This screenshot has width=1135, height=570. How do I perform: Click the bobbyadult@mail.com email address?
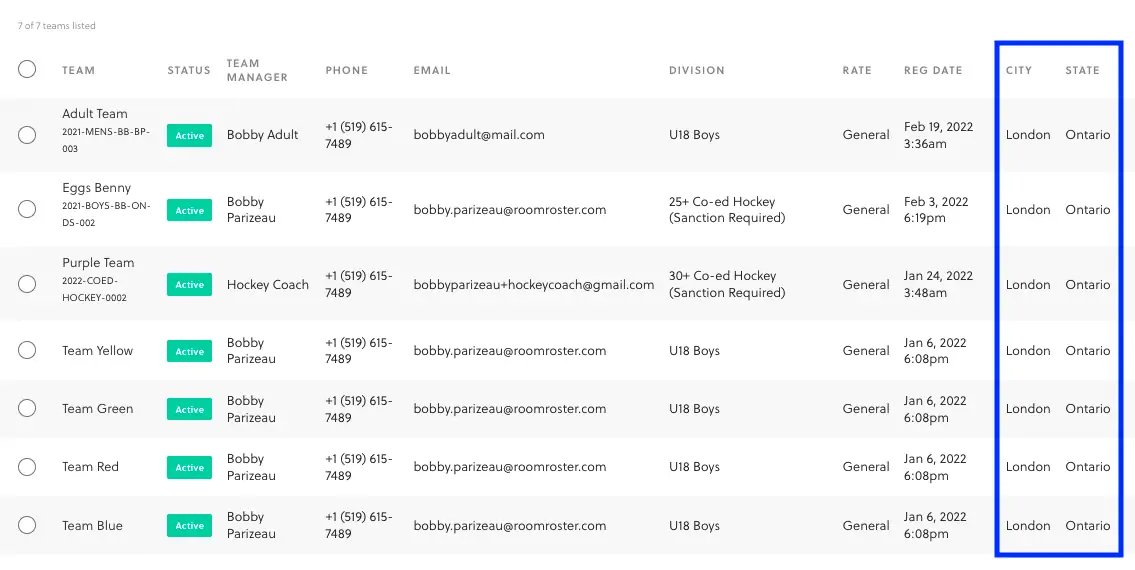pos(479,135)
